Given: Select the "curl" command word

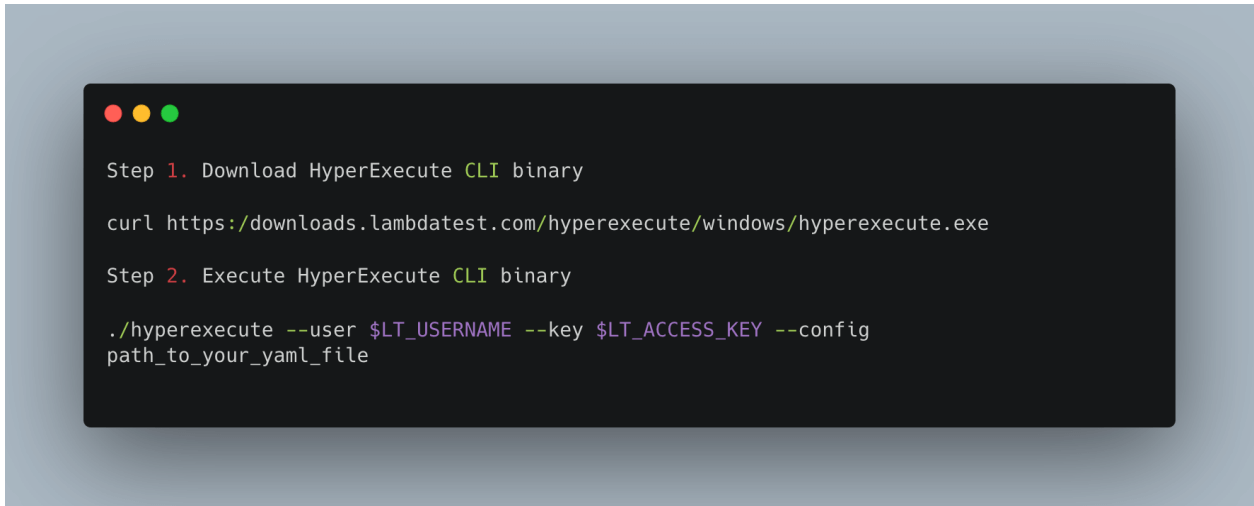Looking at the screenshot, I should coord(130,223).
